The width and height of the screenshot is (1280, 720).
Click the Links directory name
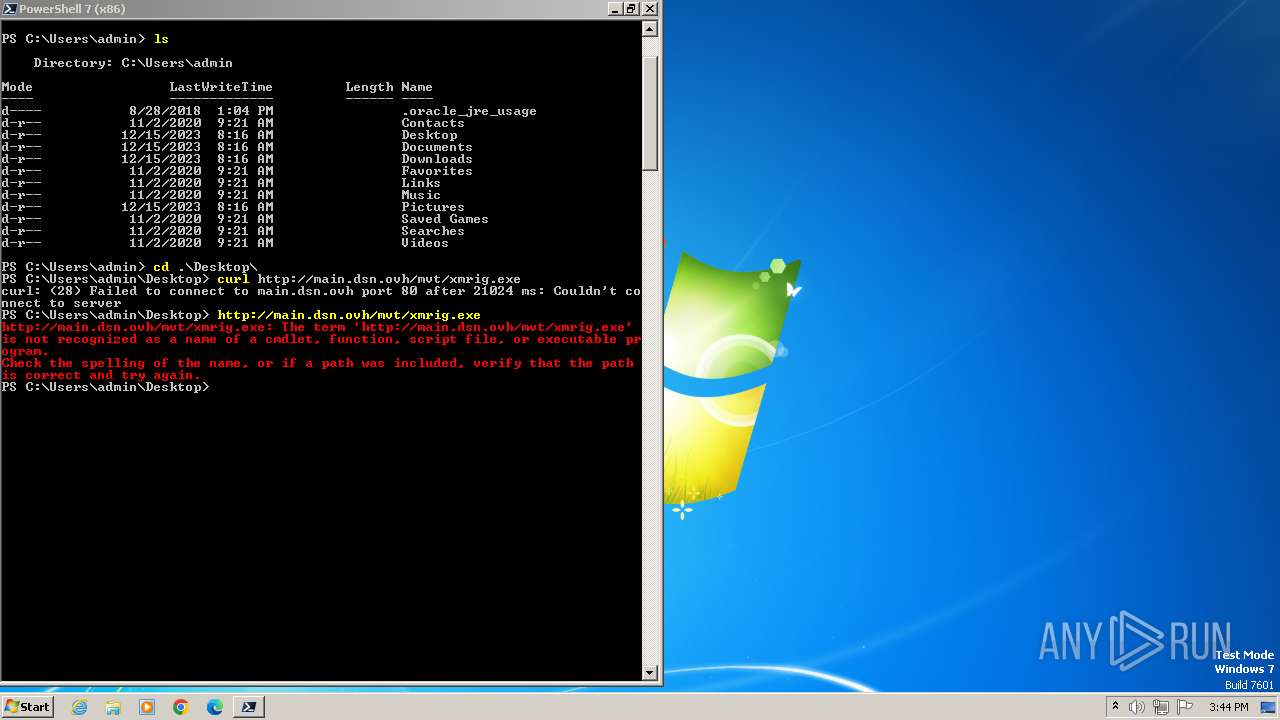pyautogui.click(x=421, y=183)
